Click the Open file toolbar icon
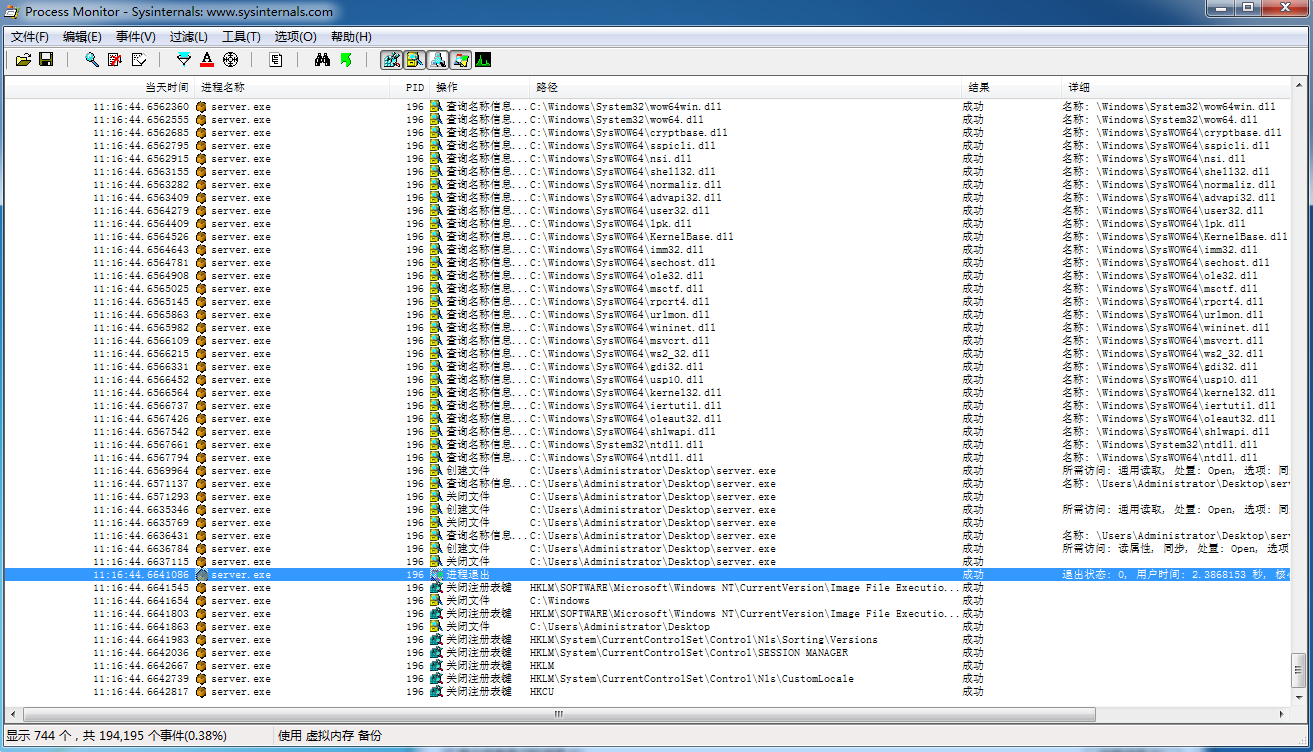This screenshot has height=752, width=1313. click(23, 60)
